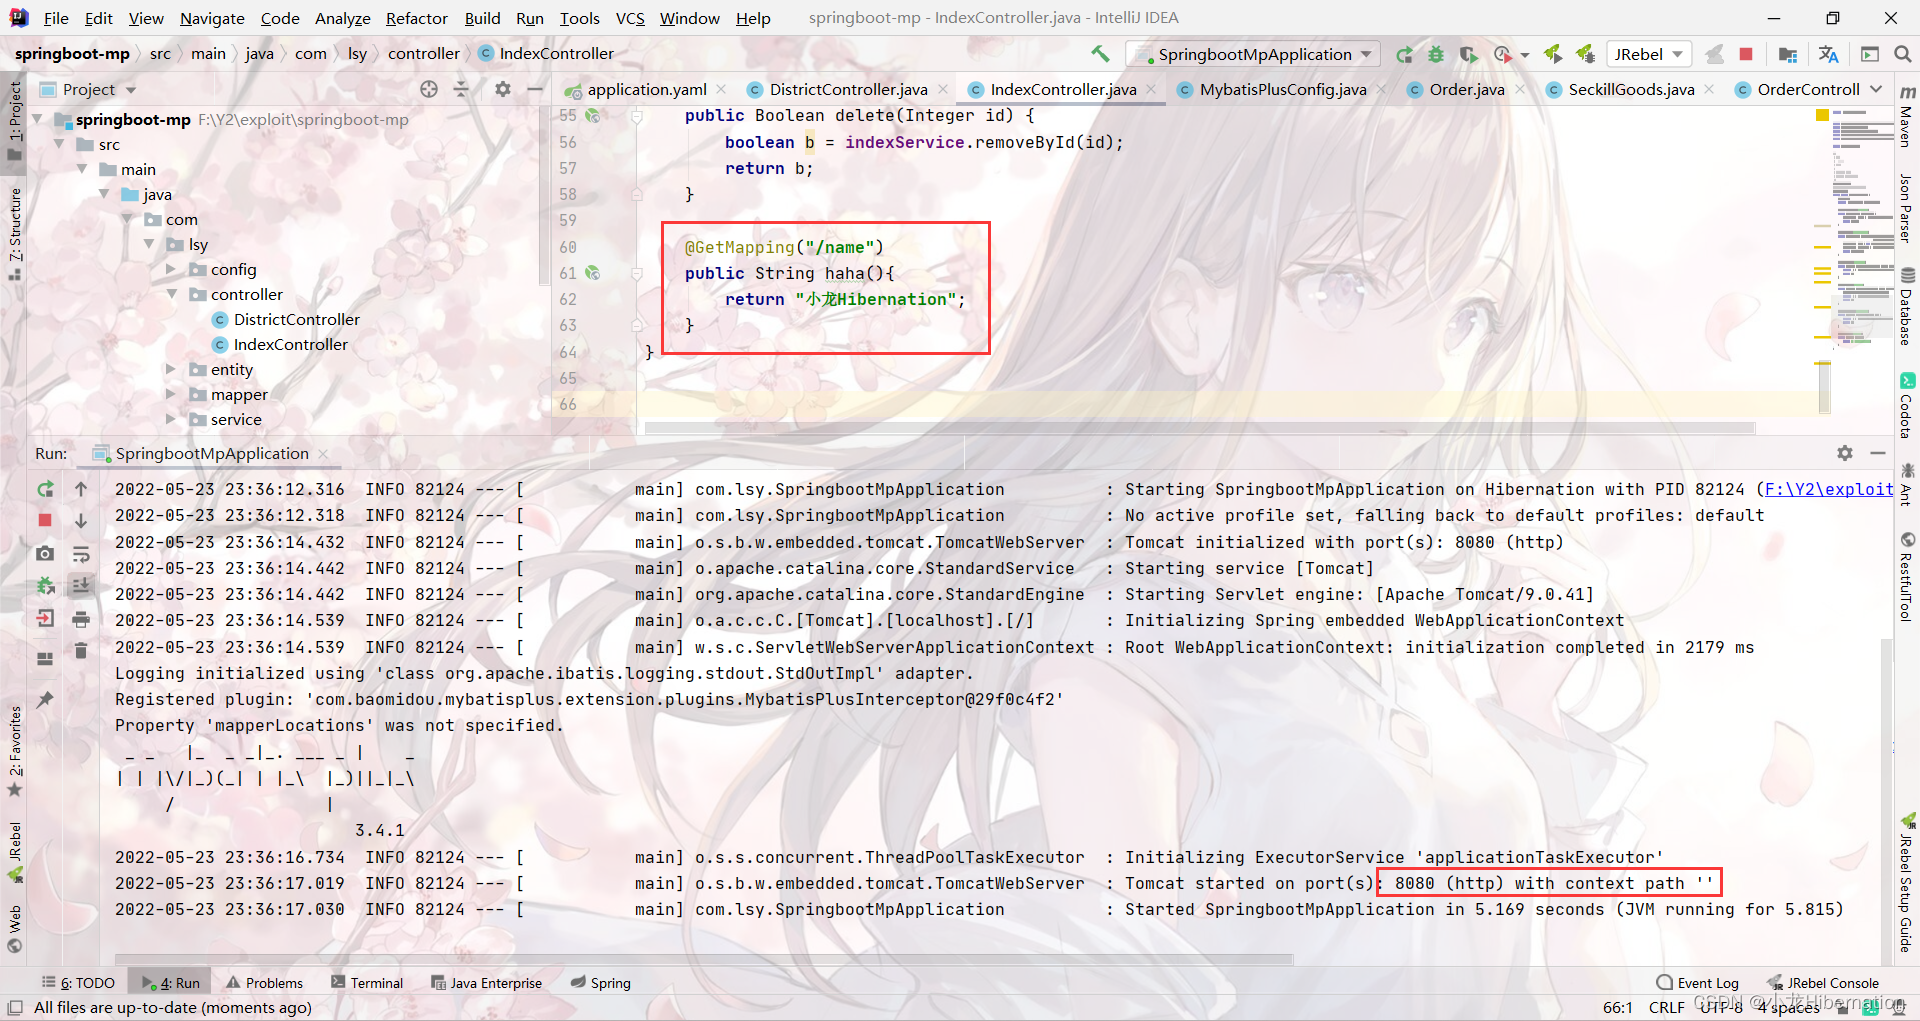Viewport: 1920px width, 1021px height.
Task: Click the console horizontal scrollbar
Action: tap(704, 959)
